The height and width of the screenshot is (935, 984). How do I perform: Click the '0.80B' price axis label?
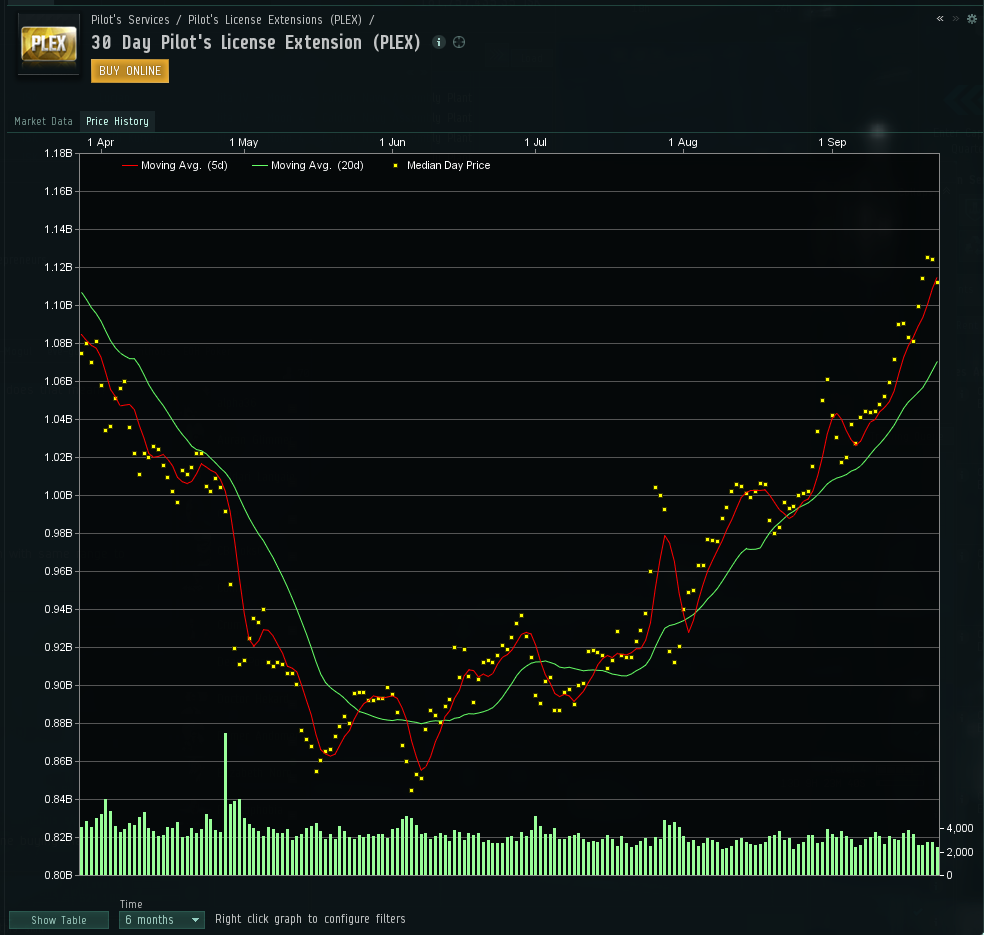coord(58,875)
